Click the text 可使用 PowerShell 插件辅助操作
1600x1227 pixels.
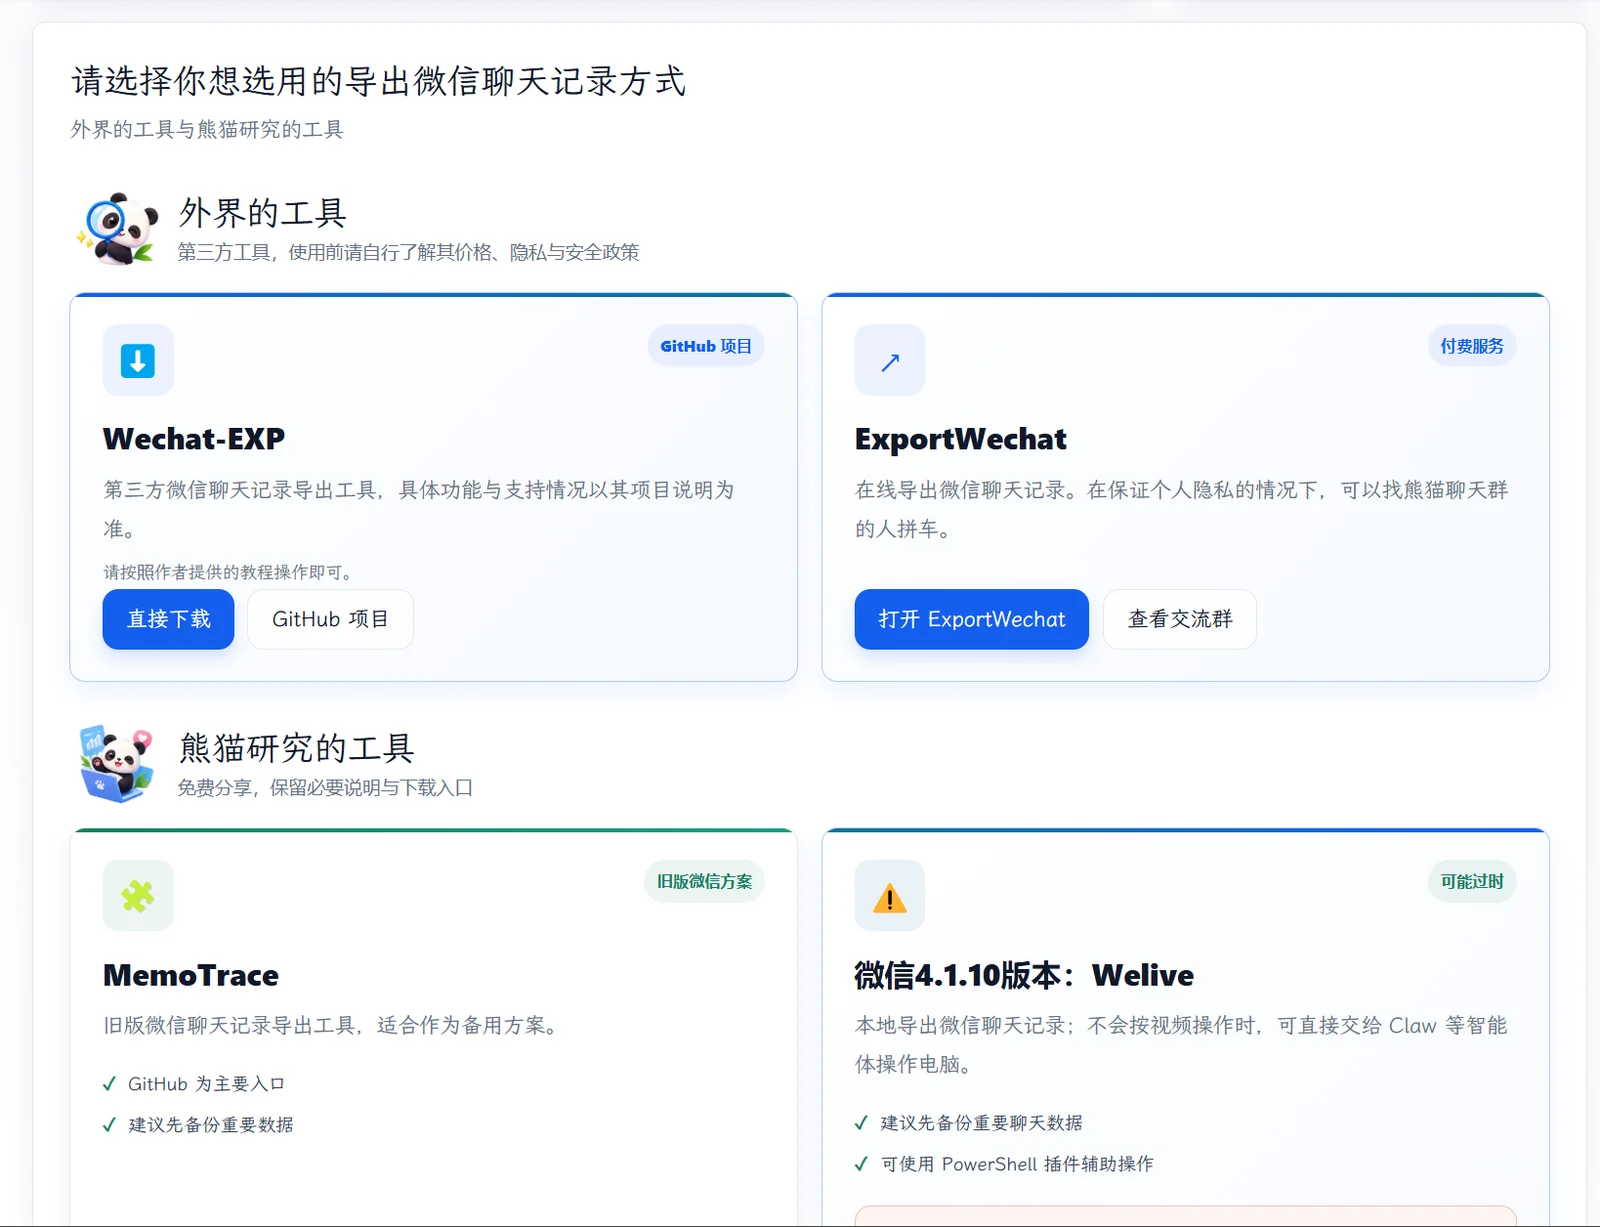click(x=1017, y=1164)
